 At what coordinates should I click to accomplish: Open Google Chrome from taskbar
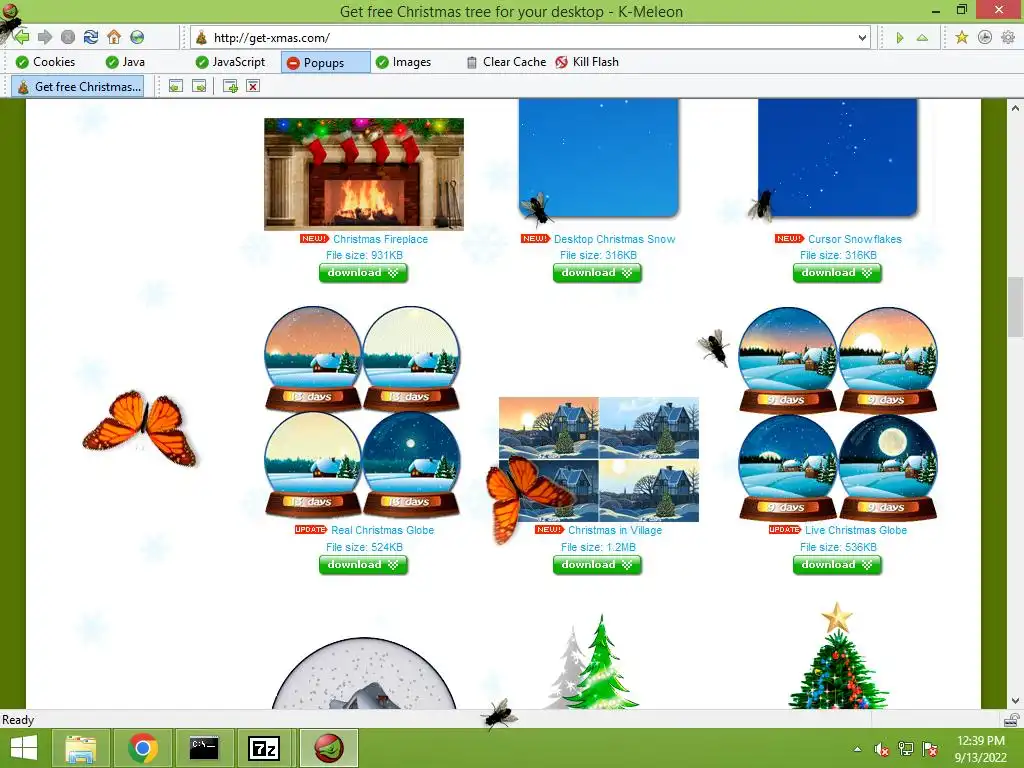143,748
